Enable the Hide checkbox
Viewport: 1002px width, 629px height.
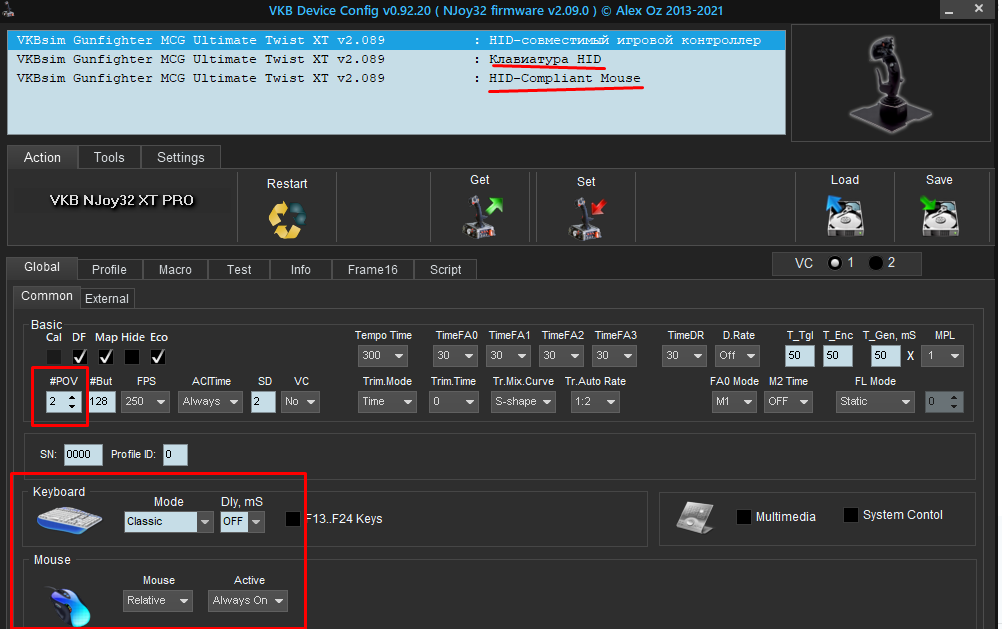click(132, 357)
